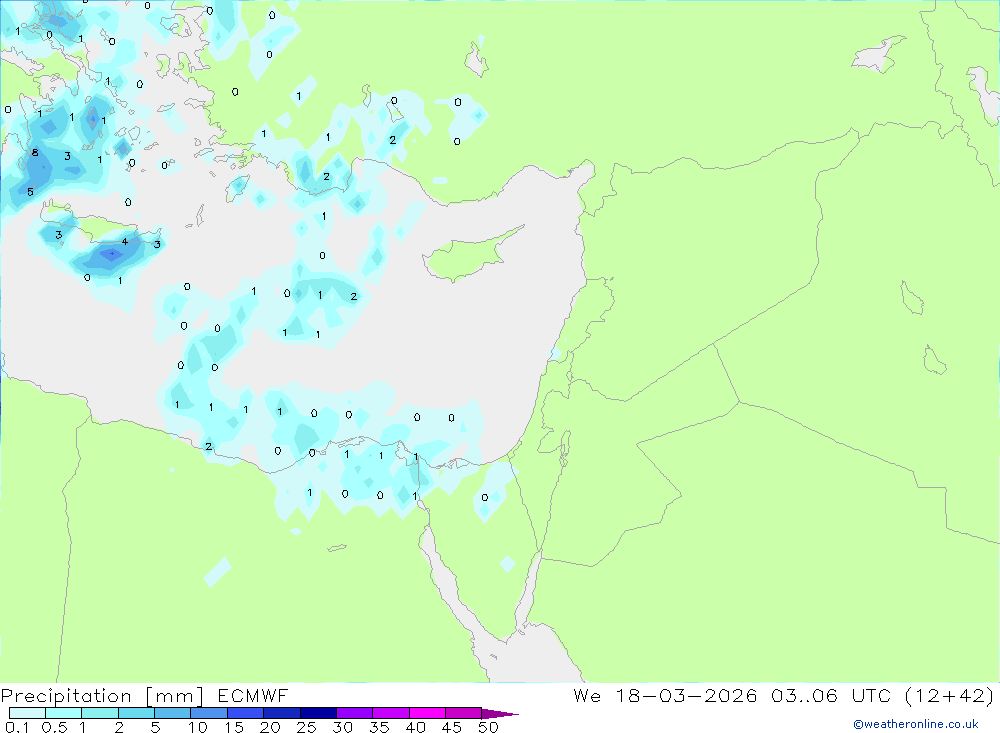This screenshot has height=733, width=1000.
Task: Click the 45–50 mm legend swatch
Action: [x=463, y=713]
